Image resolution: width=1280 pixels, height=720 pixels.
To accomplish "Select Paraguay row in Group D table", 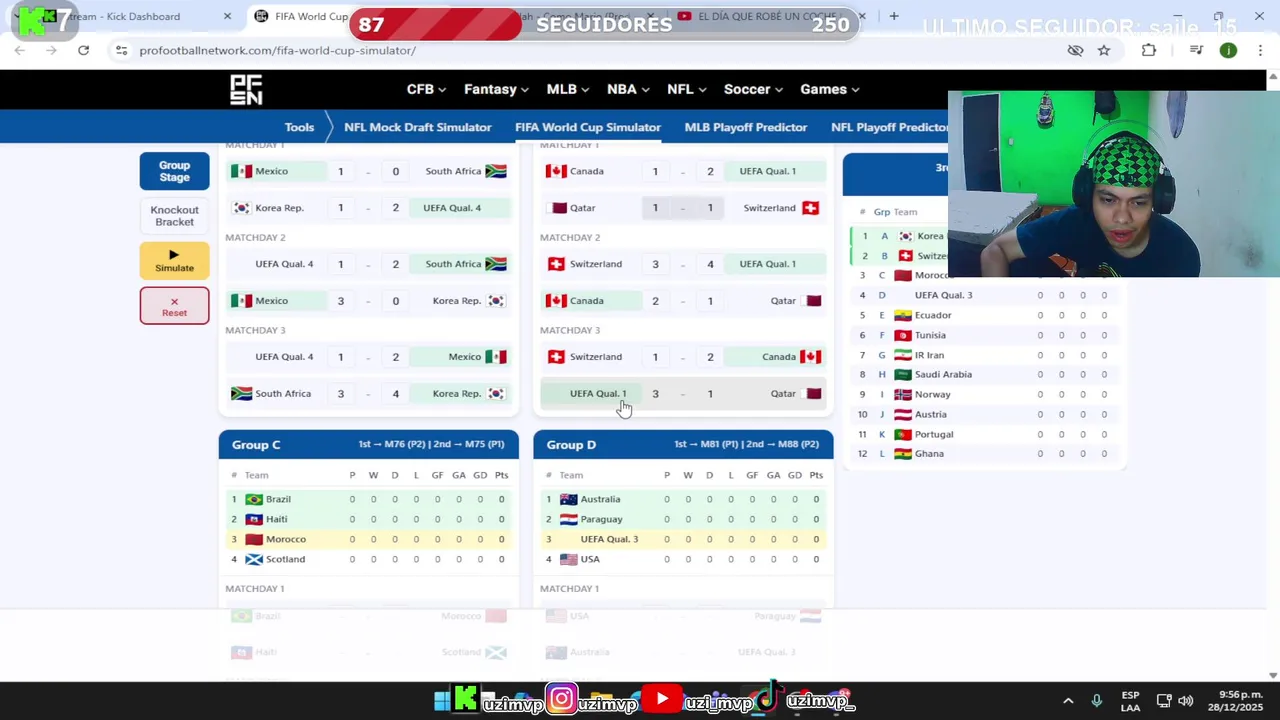I will (684, 519).
